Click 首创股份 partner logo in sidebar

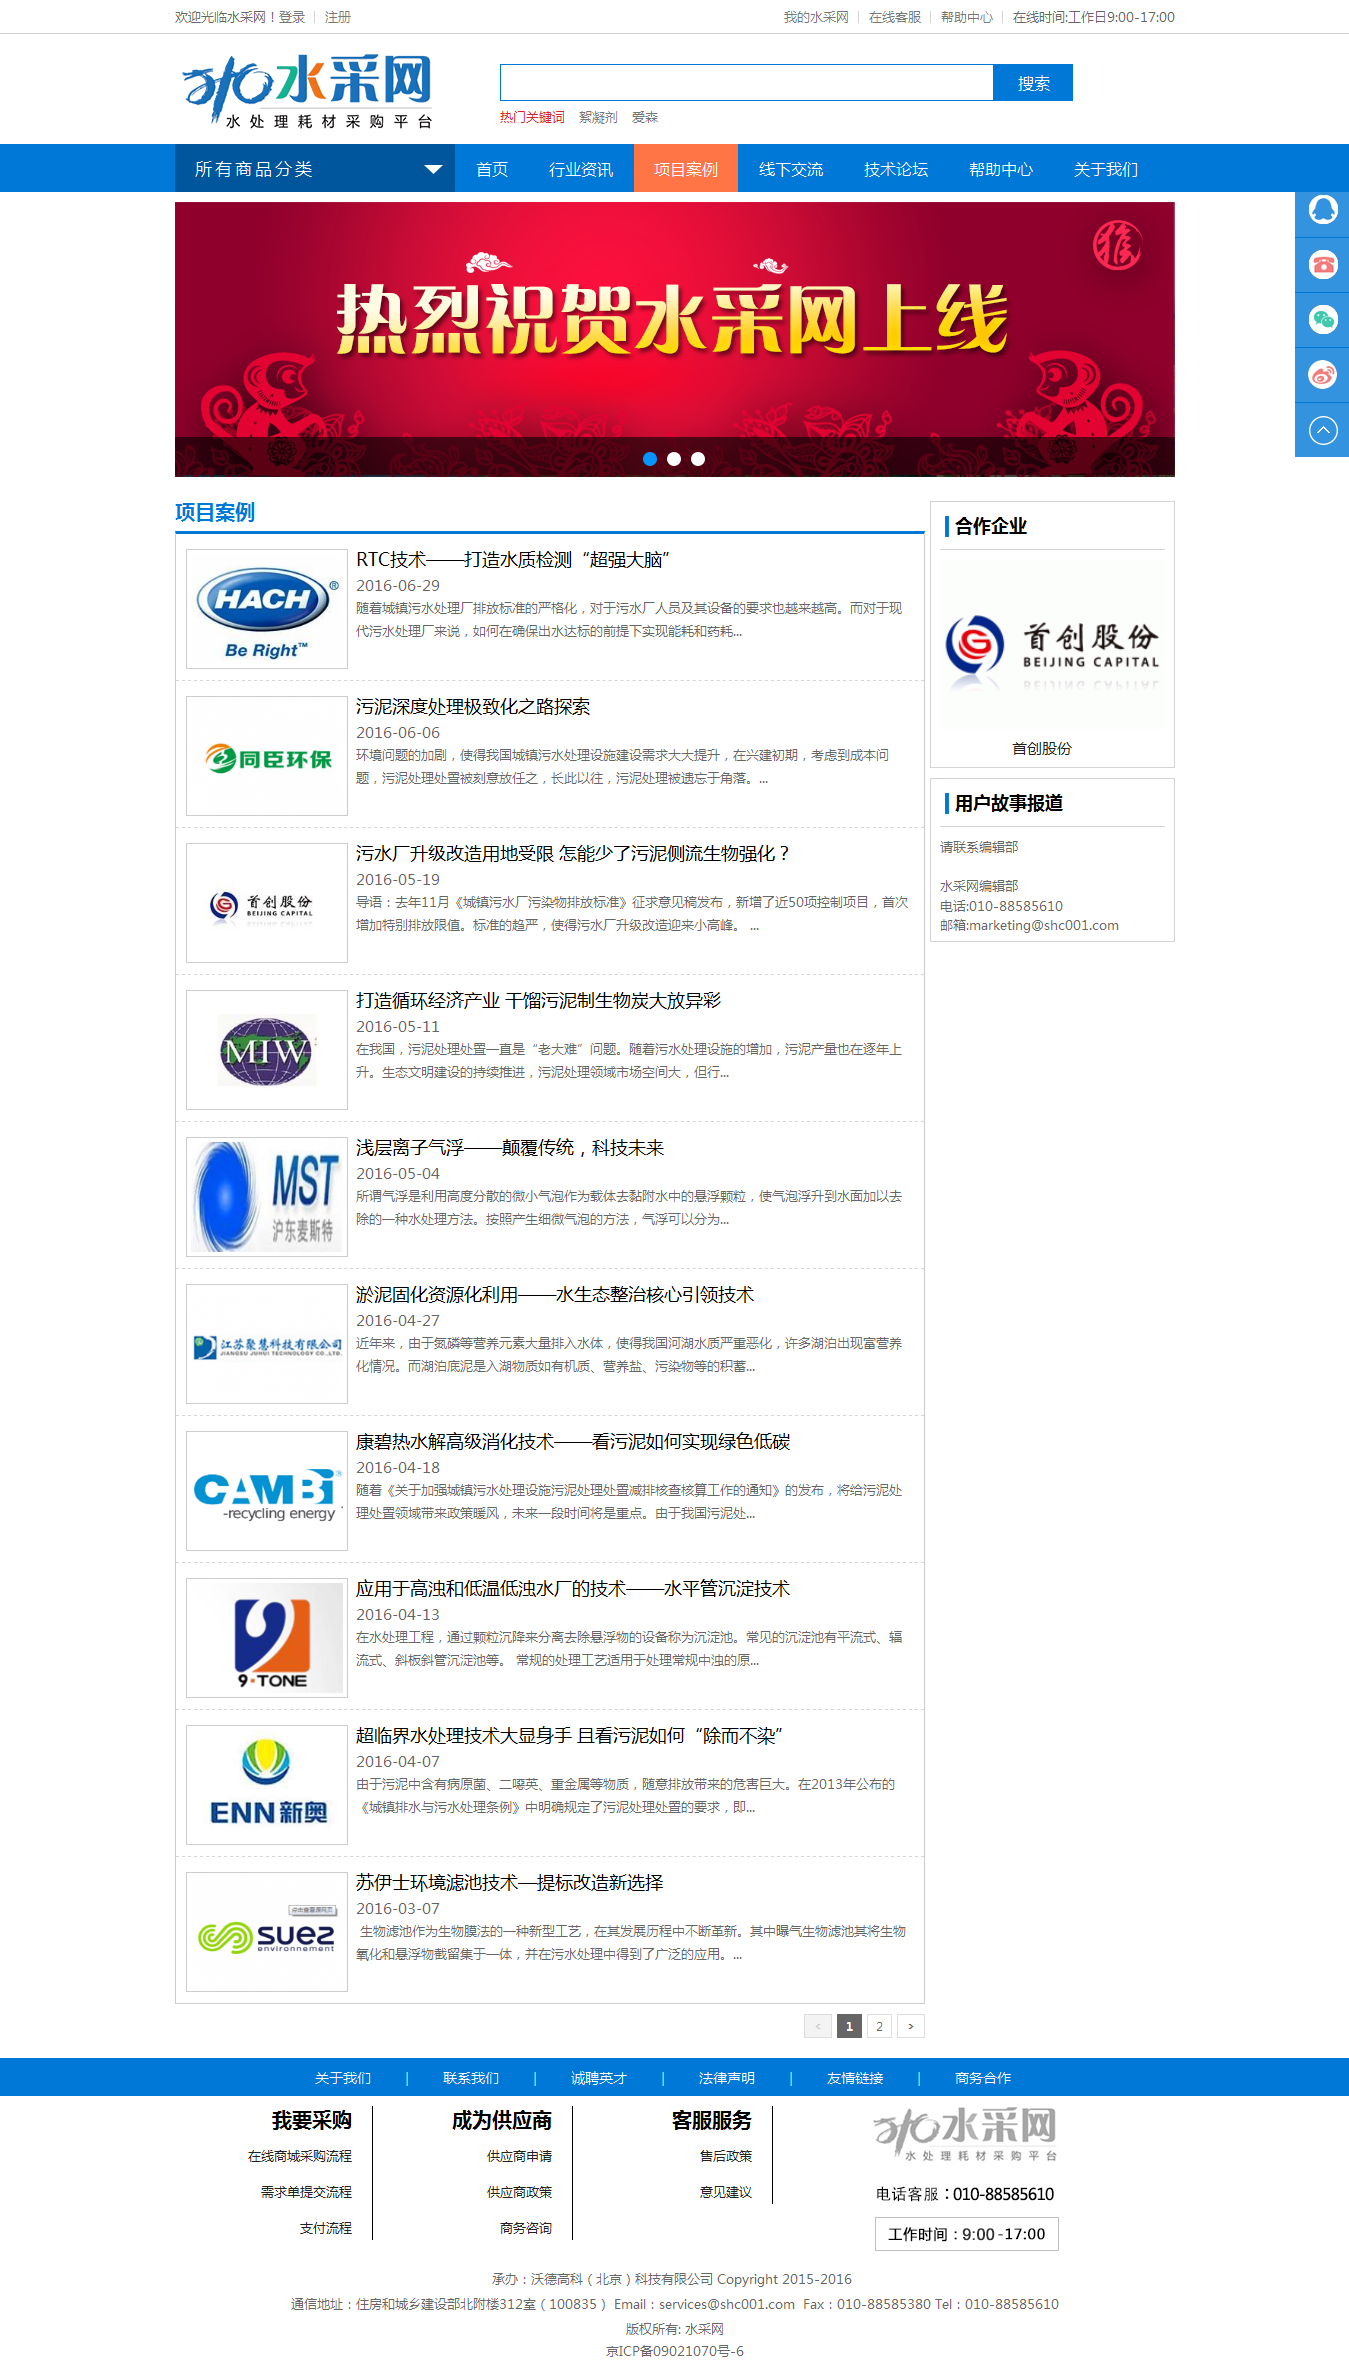click(x=1053, y=645)
